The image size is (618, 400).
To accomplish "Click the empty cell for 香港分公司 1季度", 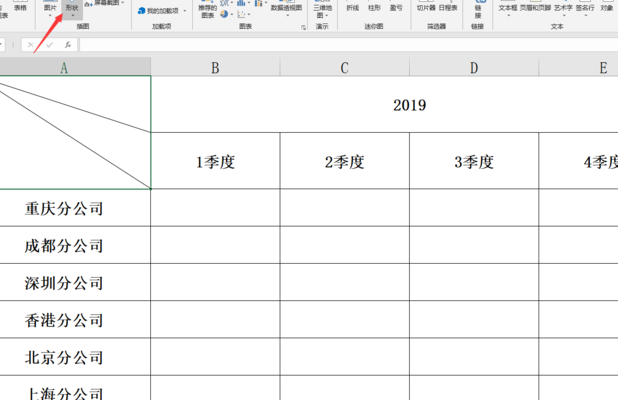I will point(215,320).
